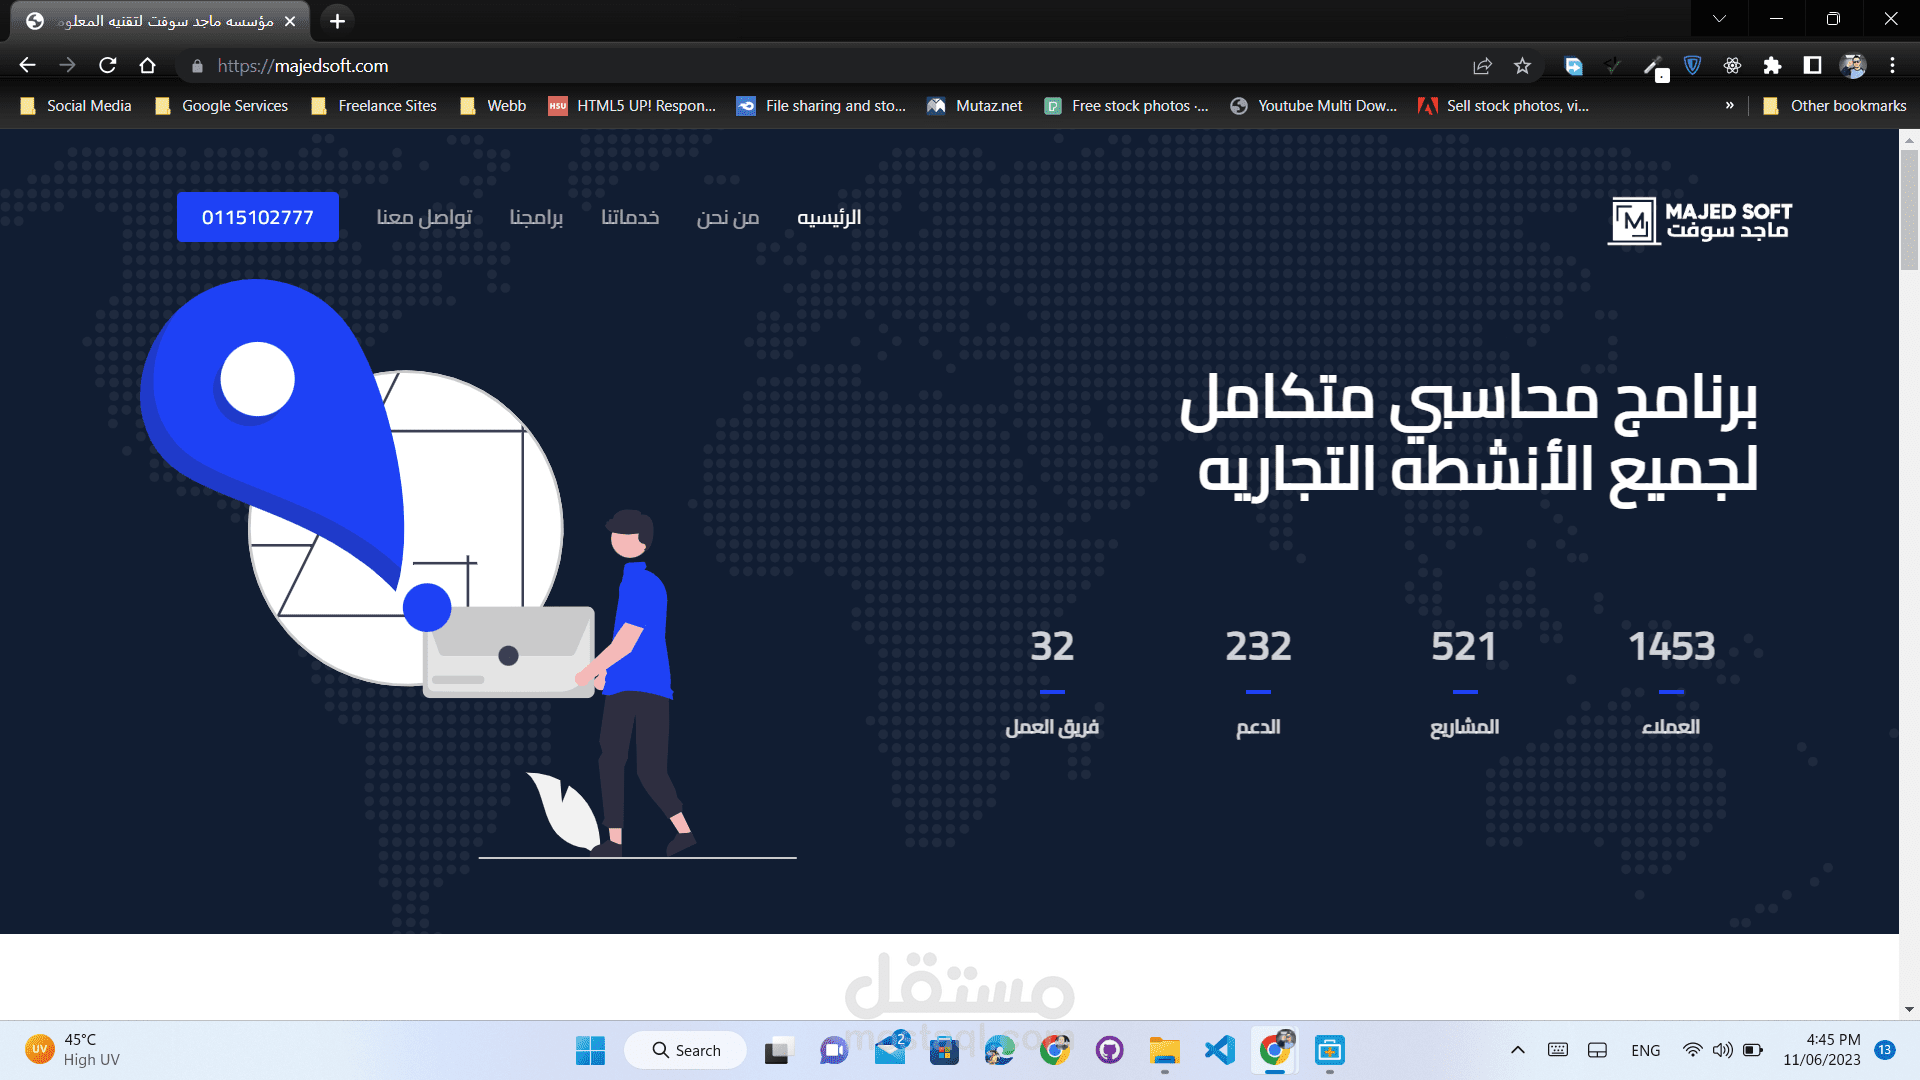The height and width of the screenshot is (1080, 1920).
Task: Open the Chrome side panel icon
Action: coord(1812,66)
